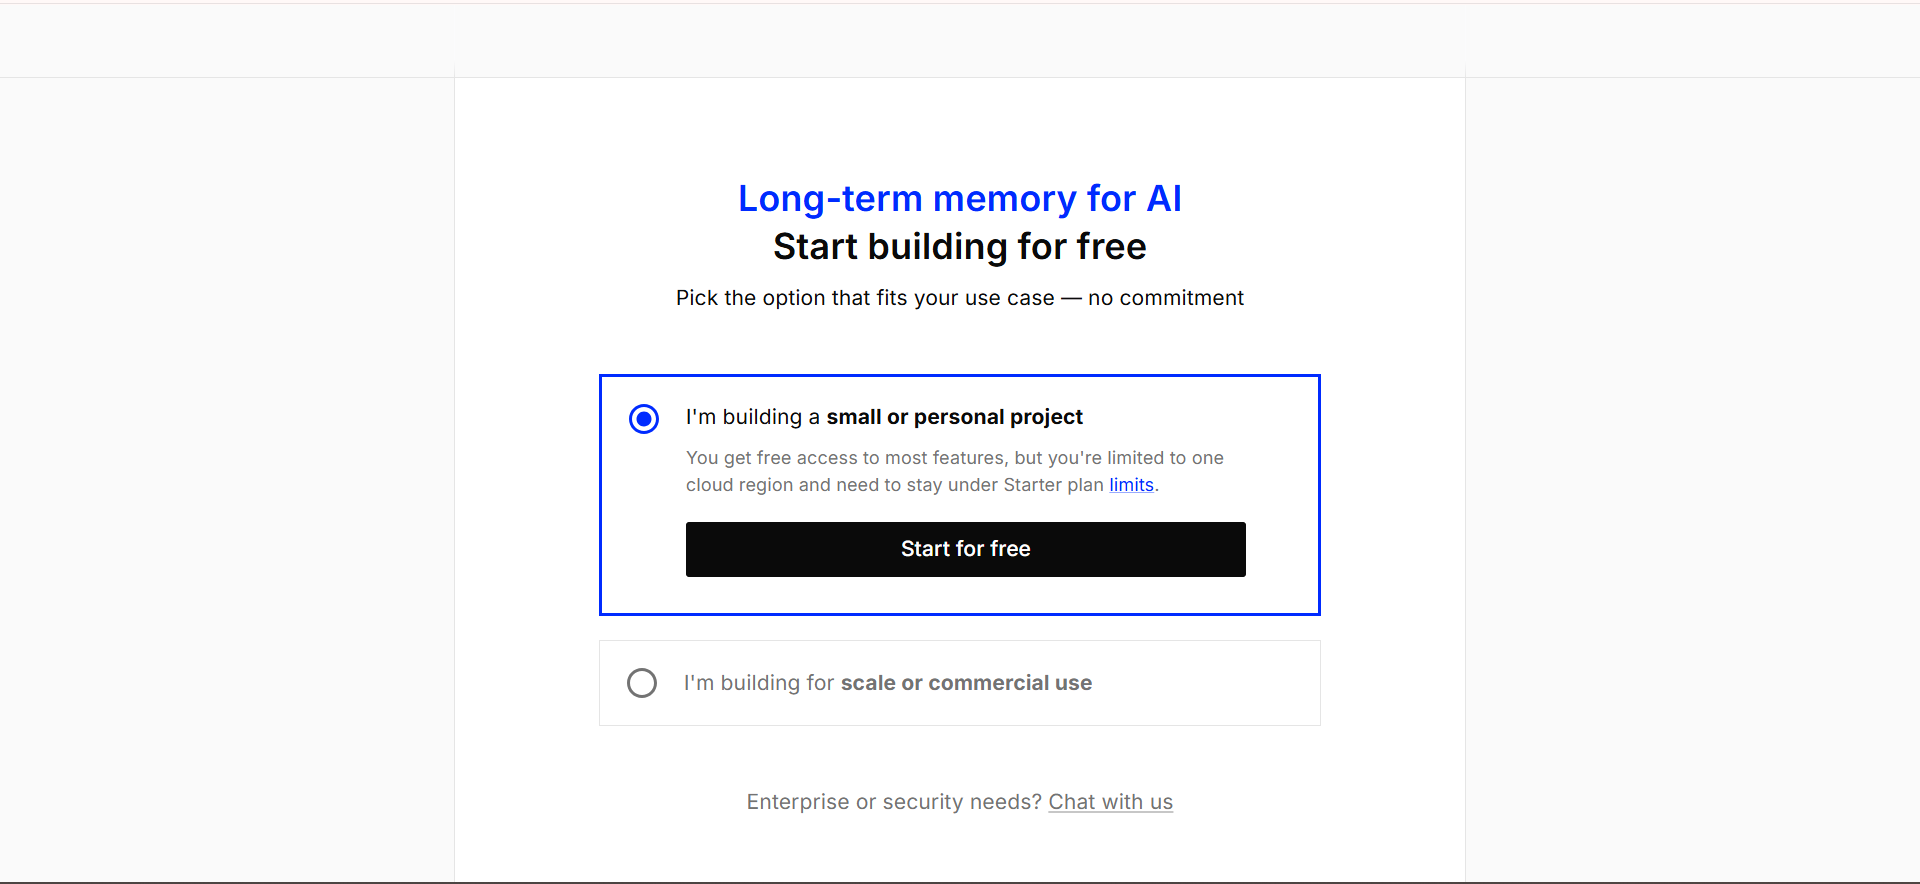
Task: Select the scale or commercial use radio button
Action: click(642, 683)
